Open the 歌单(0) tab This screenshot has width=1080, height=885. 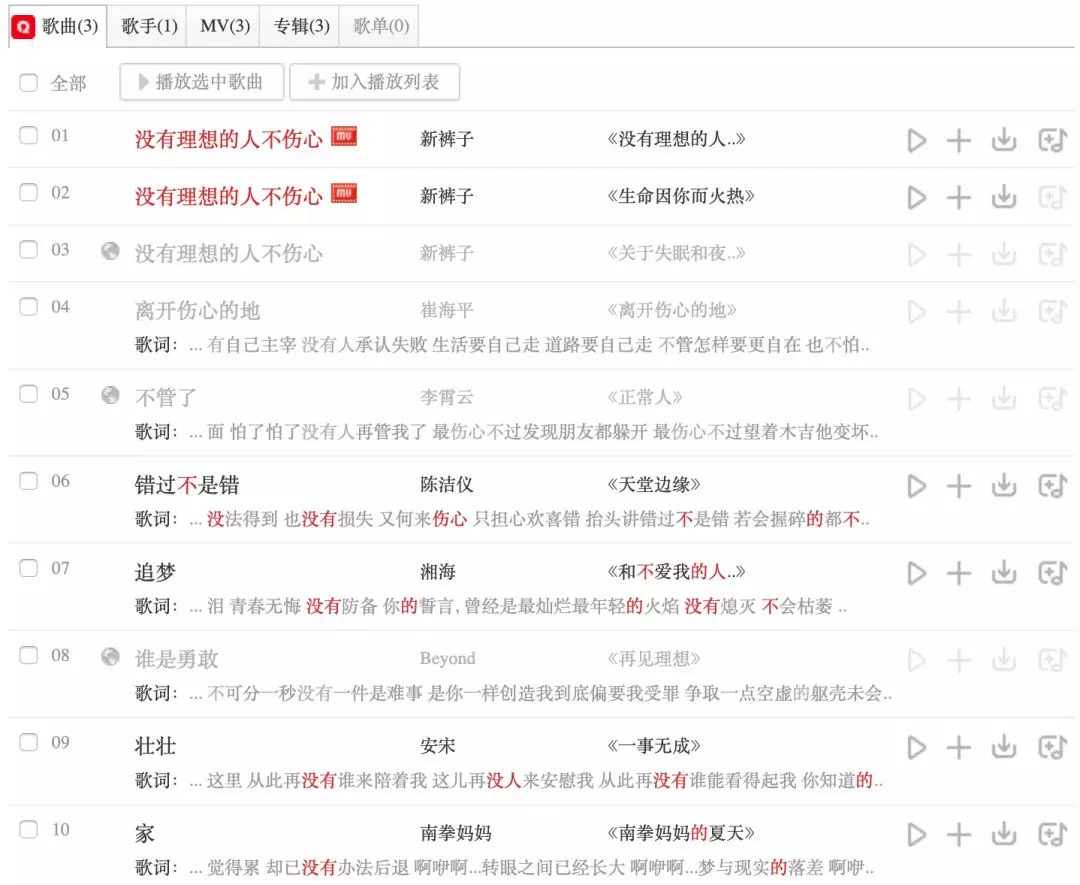click(x=380, y=26)
